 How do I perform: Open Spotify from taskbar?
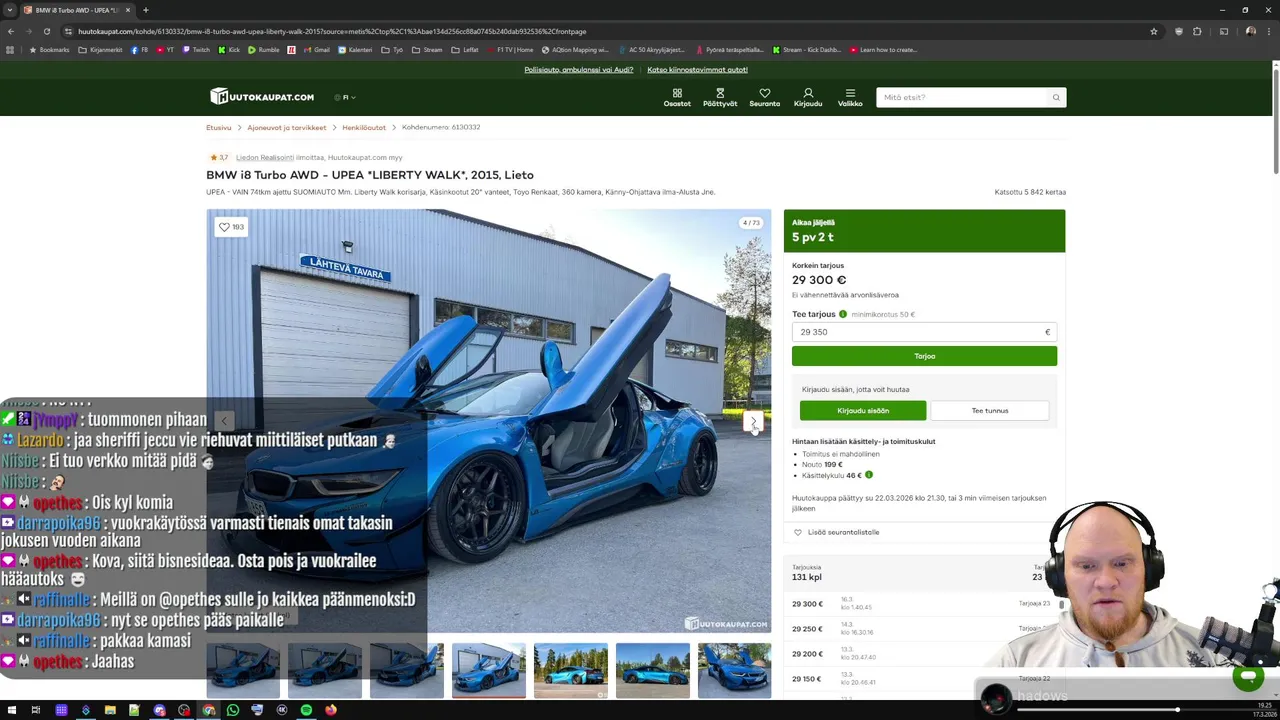(x=306, y=710)
